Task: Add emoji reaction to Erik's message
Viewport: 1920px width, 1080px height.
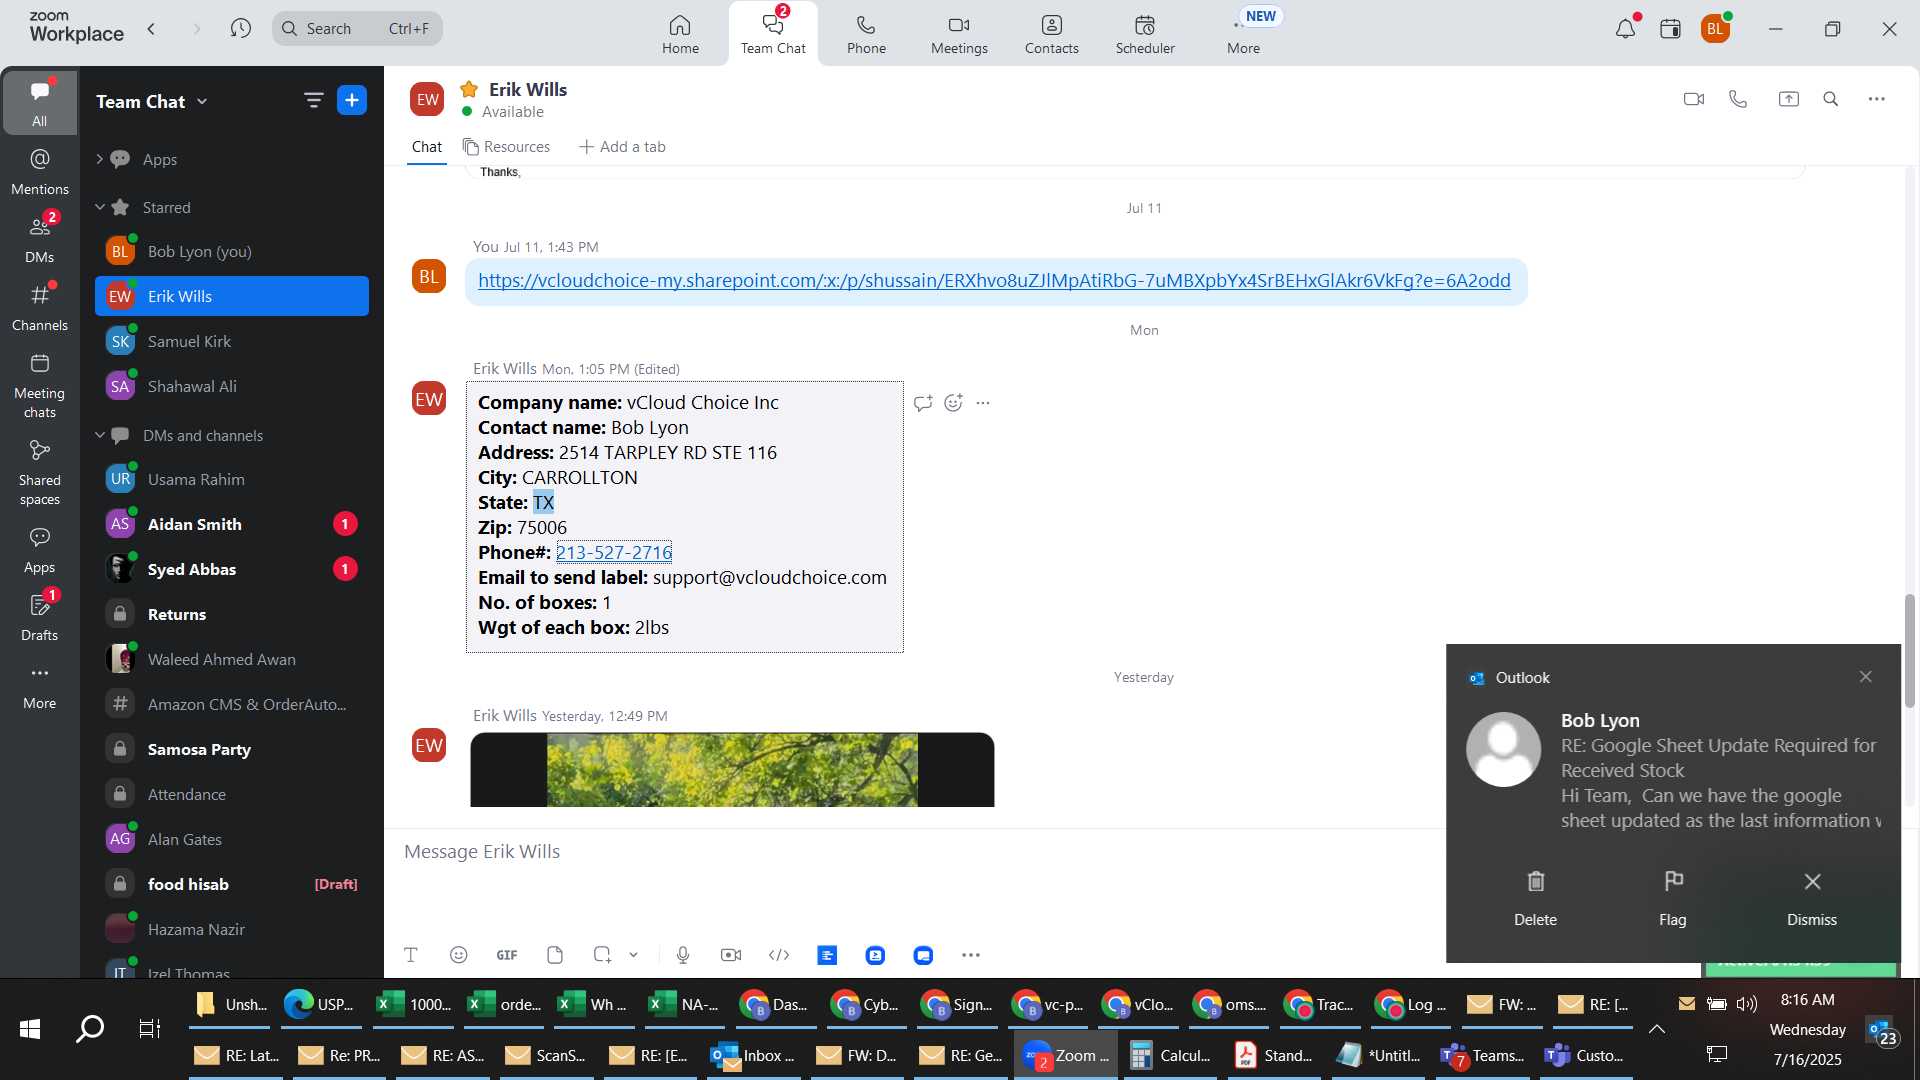Action: tap(953, 403)
